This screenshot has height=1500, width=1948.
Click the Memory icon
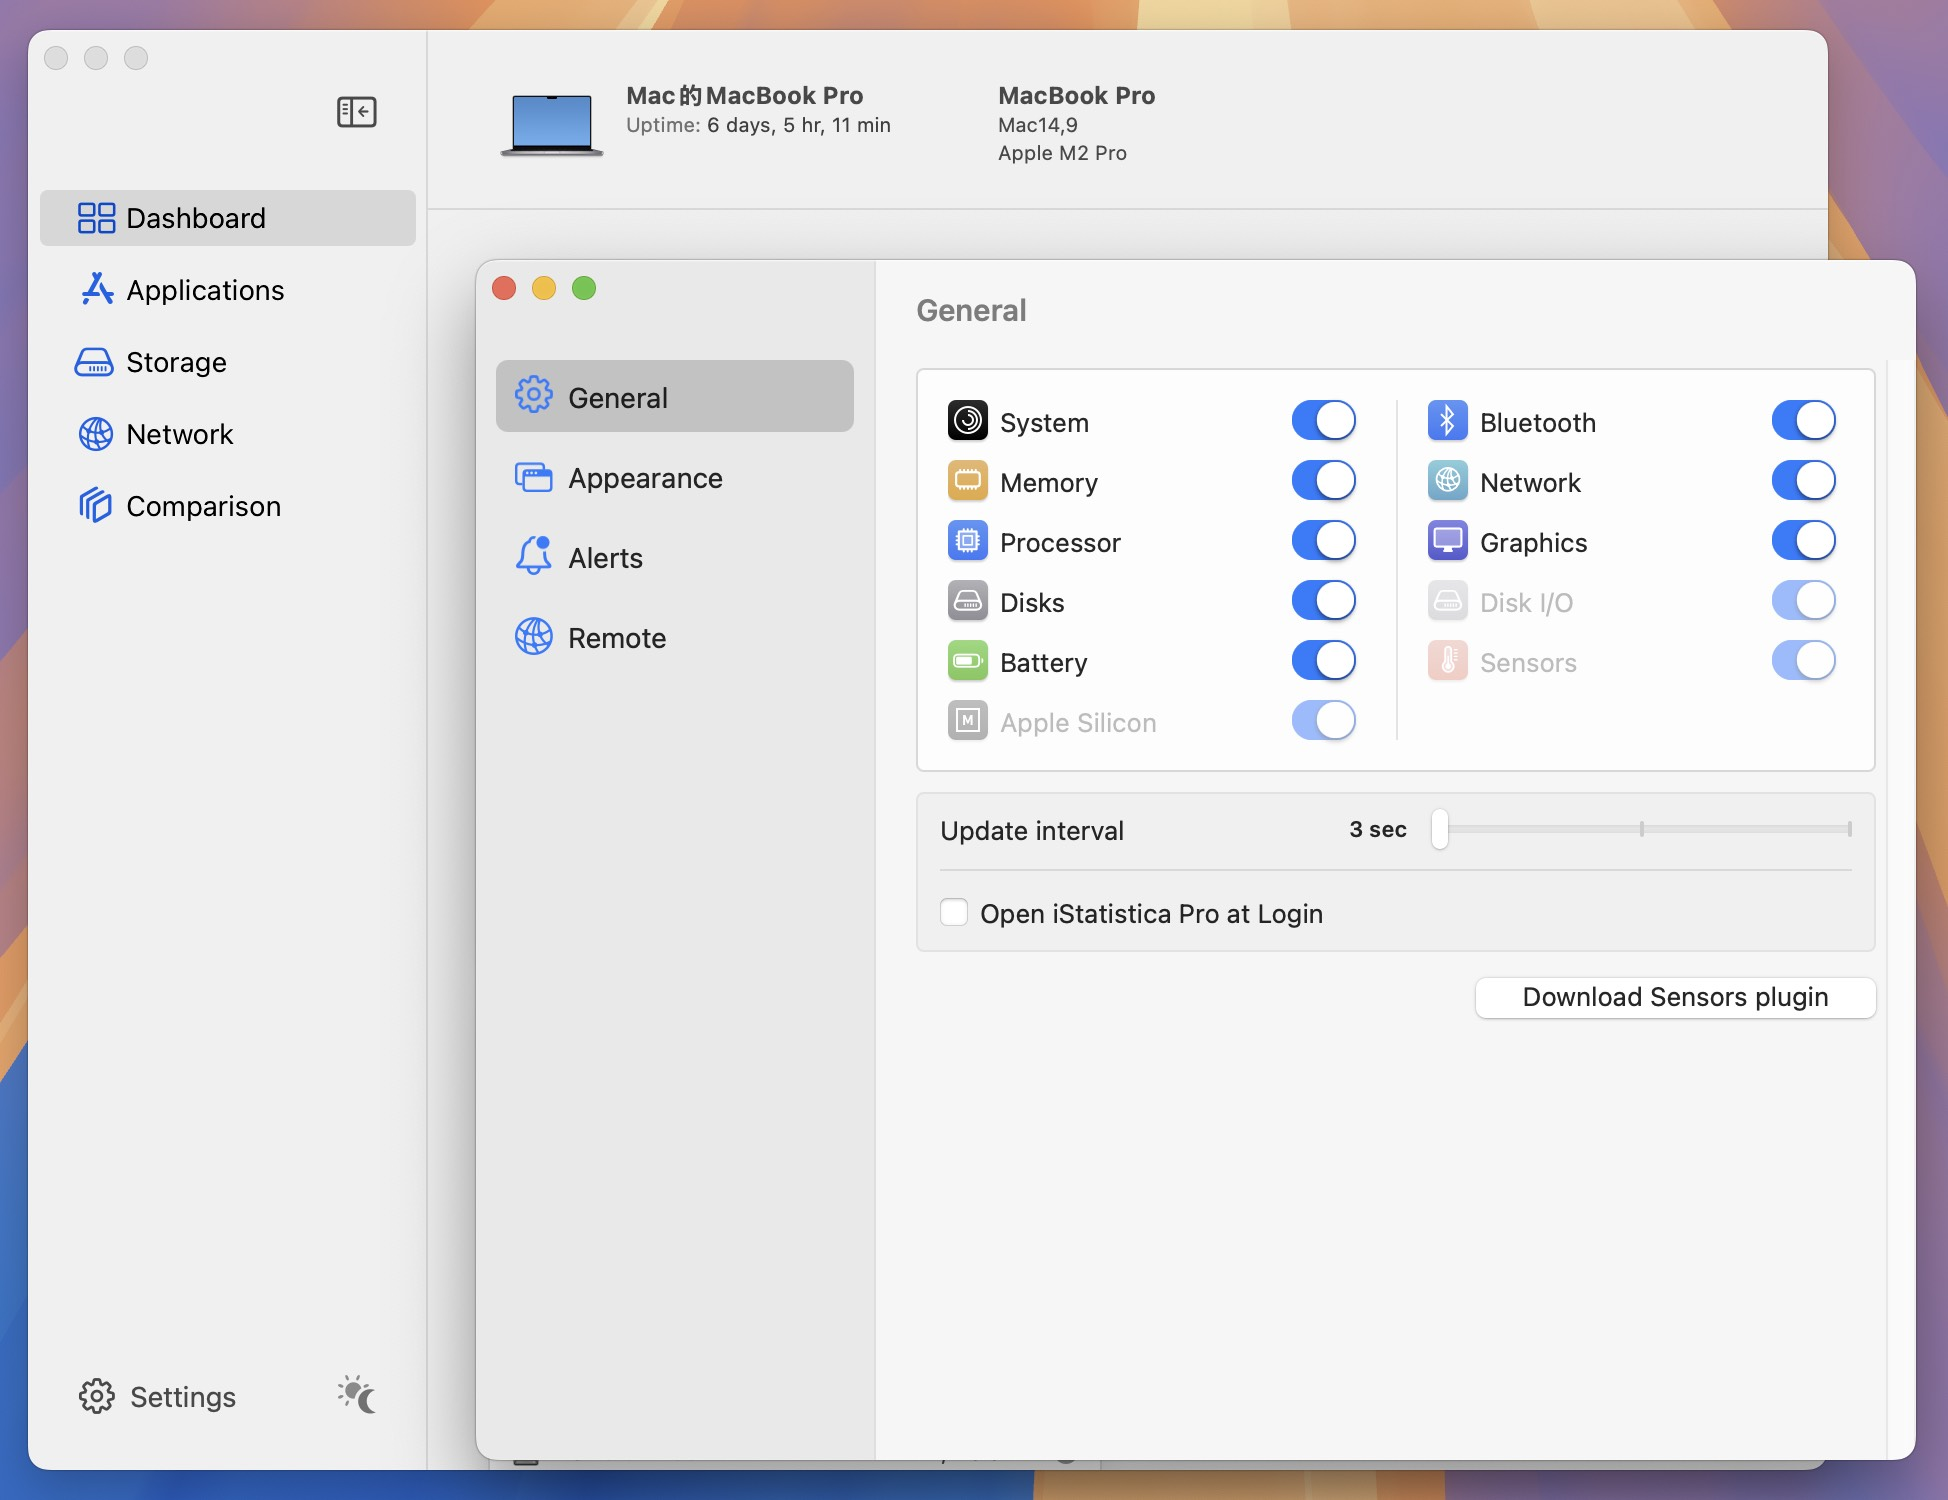pyautogui.click(x=967, y=481)
